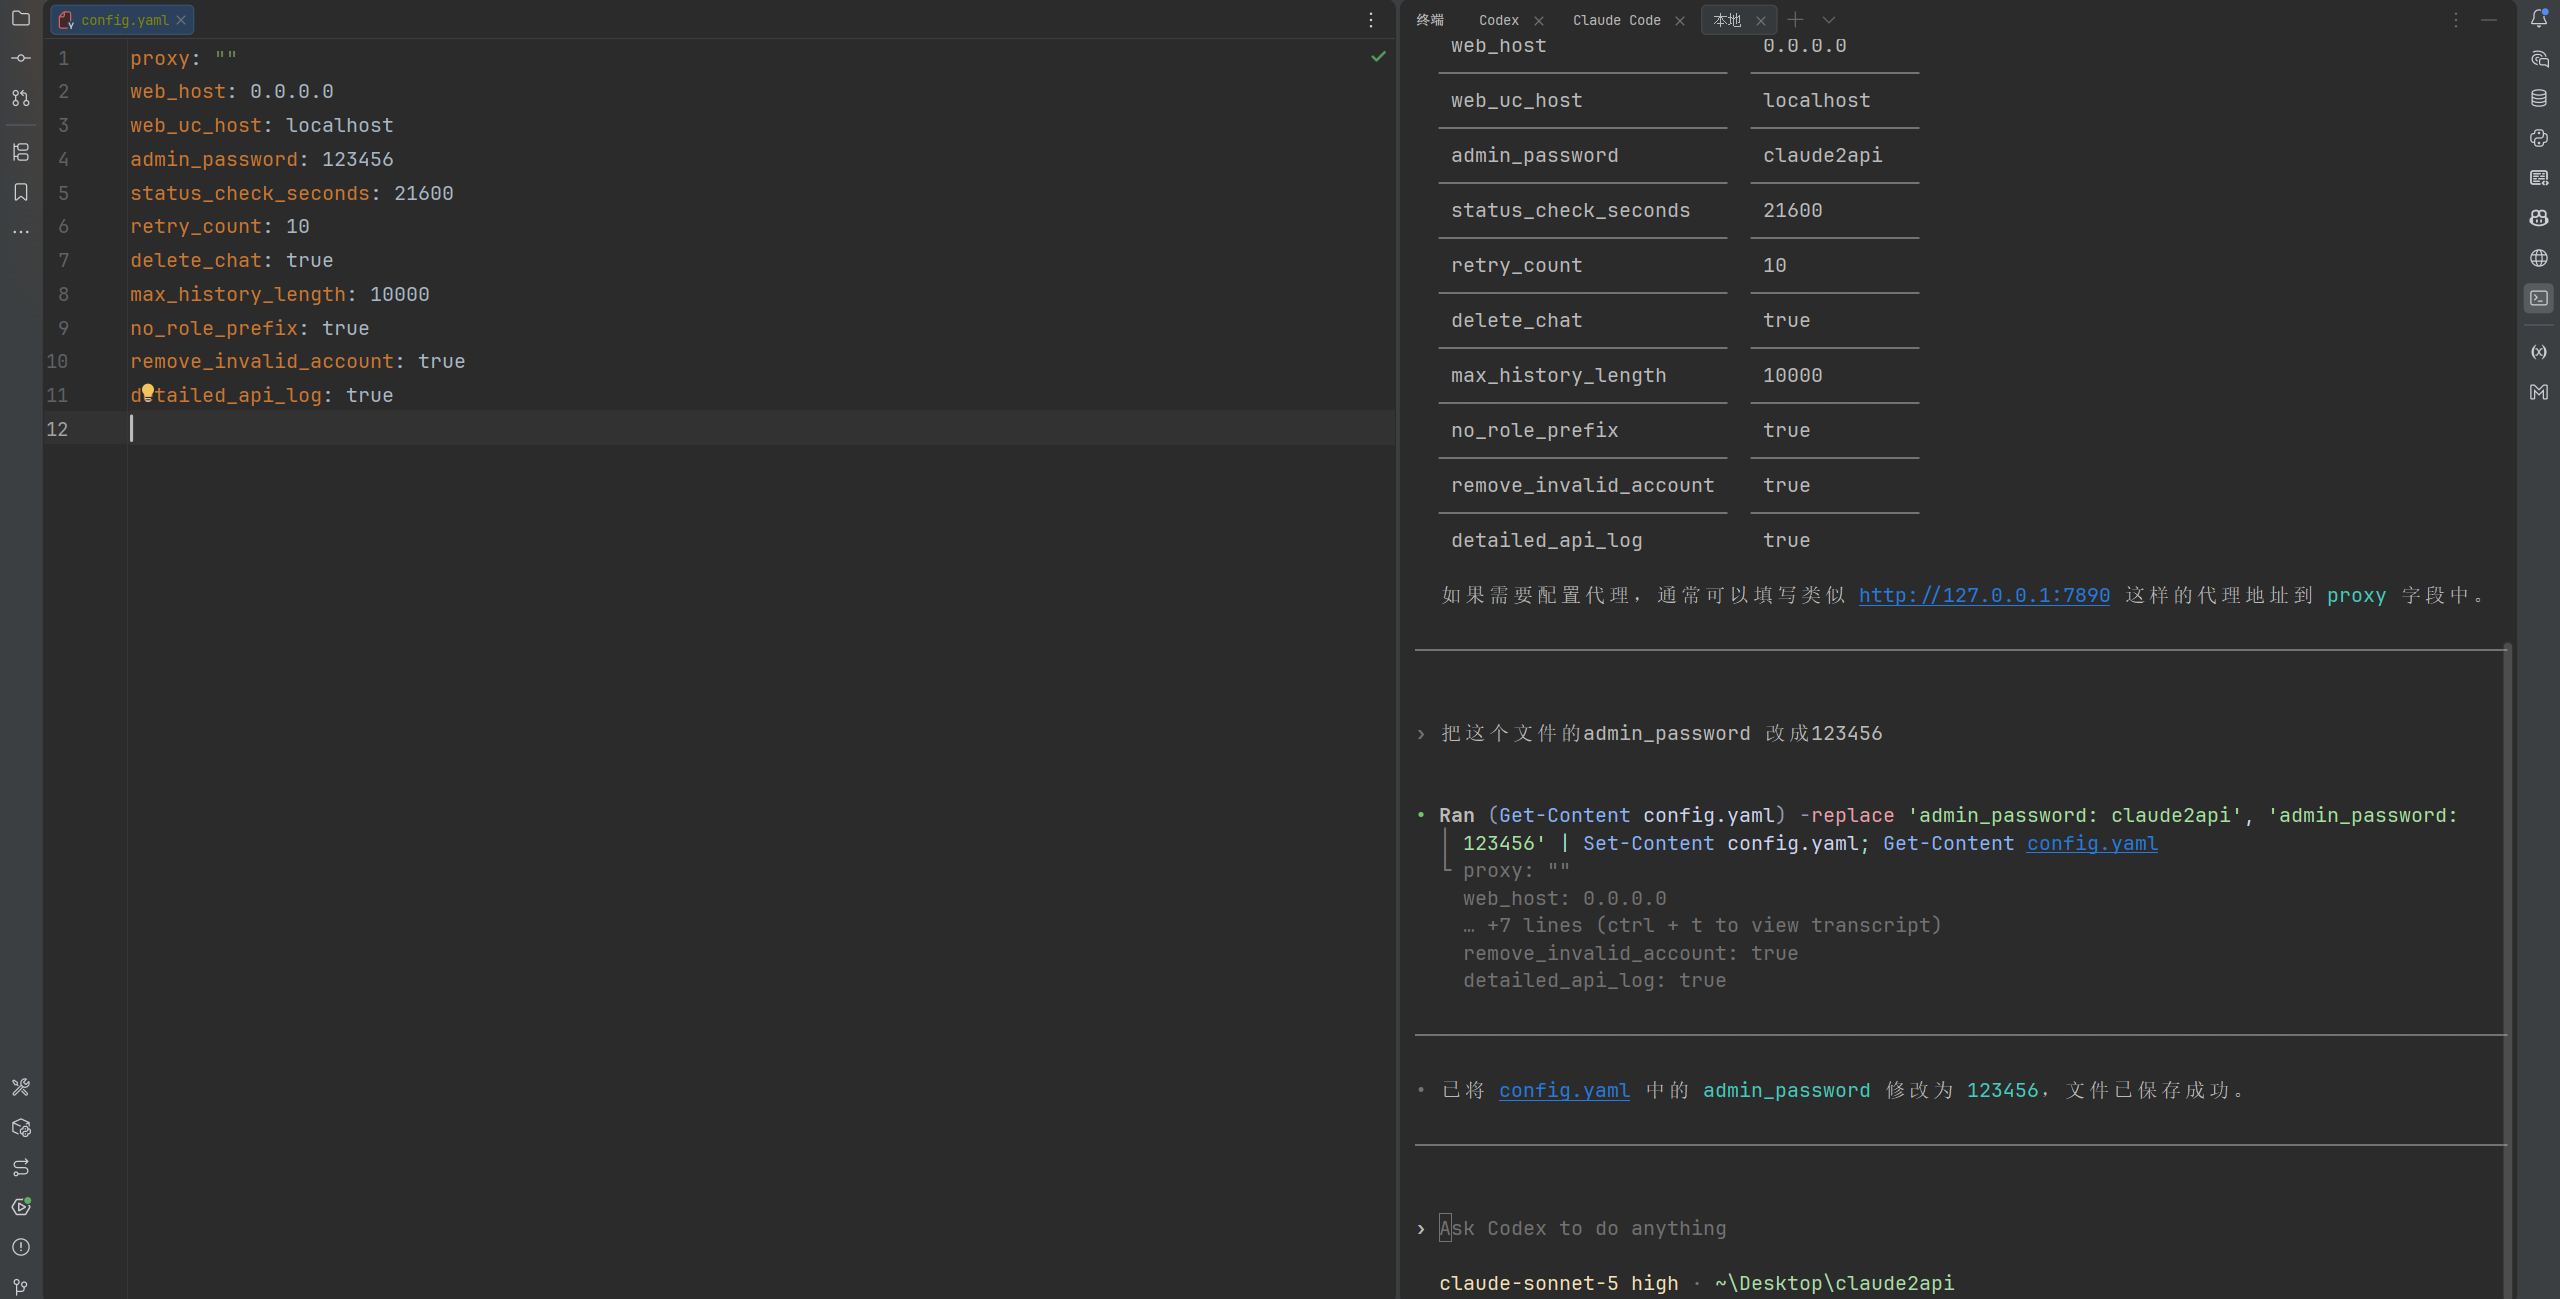Viewport: 2560px width, 1299px height.
Task: Open the Copilot sidebar icon
Action: [x=2539, y=218]
